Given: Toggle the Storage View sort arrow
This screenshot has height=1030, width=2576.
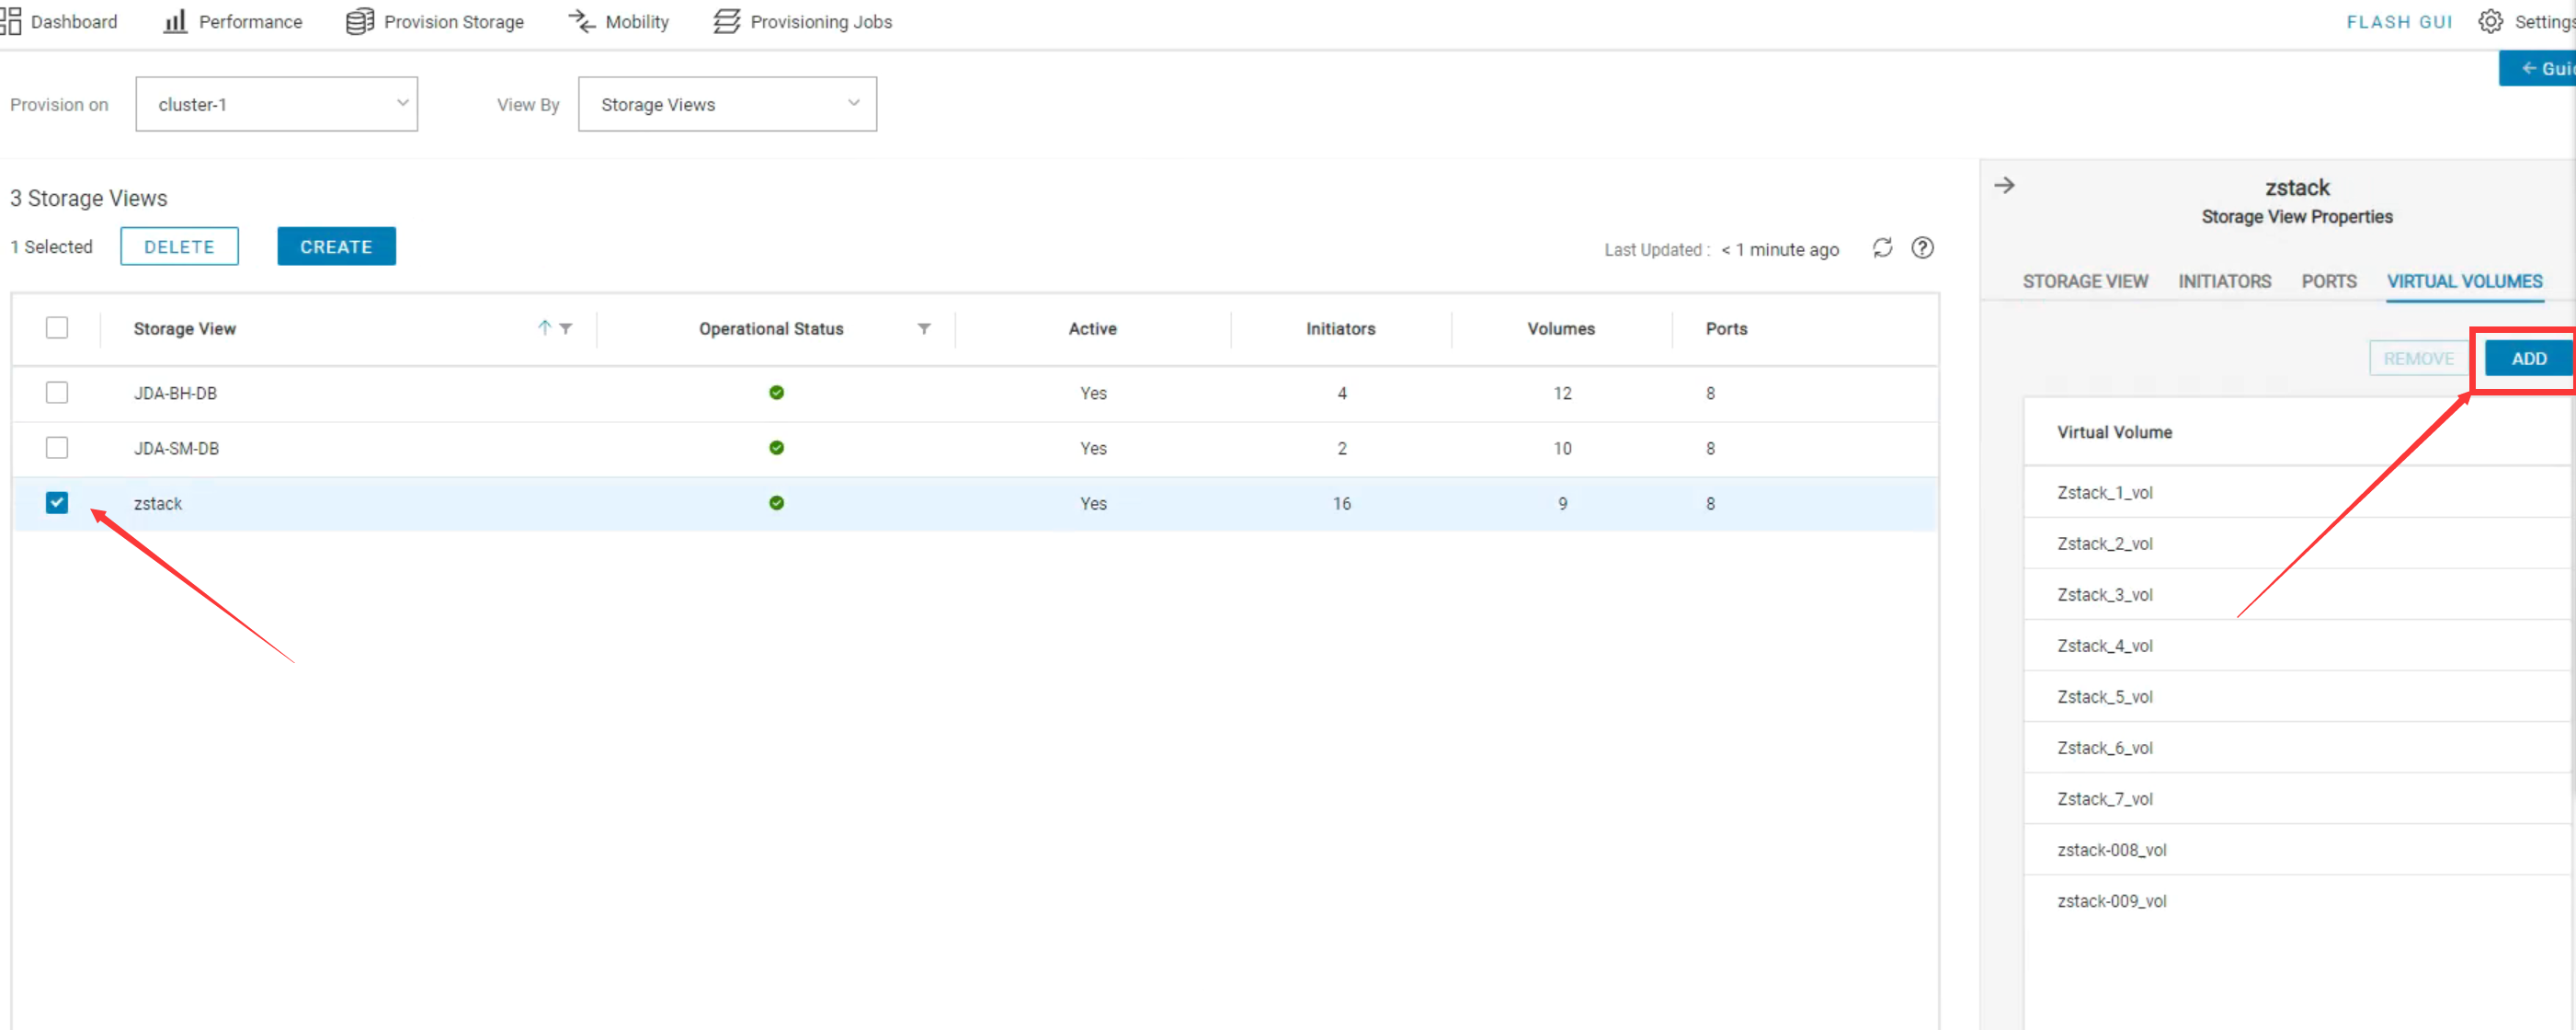Looking at the screenshot, I should click(544, 327).
